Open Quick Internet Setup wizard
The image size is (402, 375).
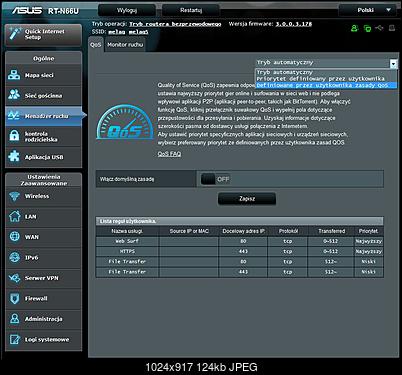coord(43,34)
